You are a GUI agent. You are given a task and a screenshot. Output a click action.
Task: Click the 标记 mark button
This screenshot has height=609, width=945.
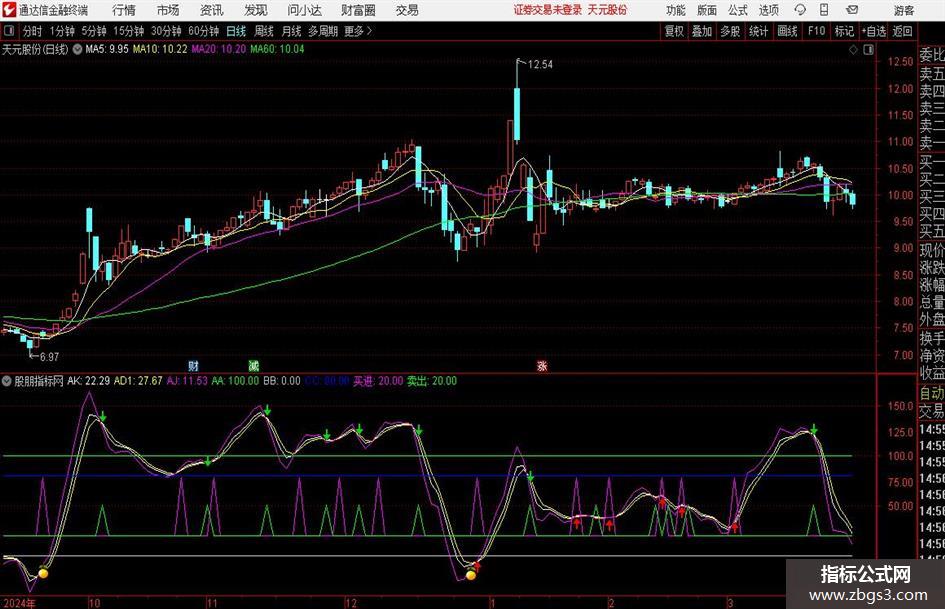844,31
